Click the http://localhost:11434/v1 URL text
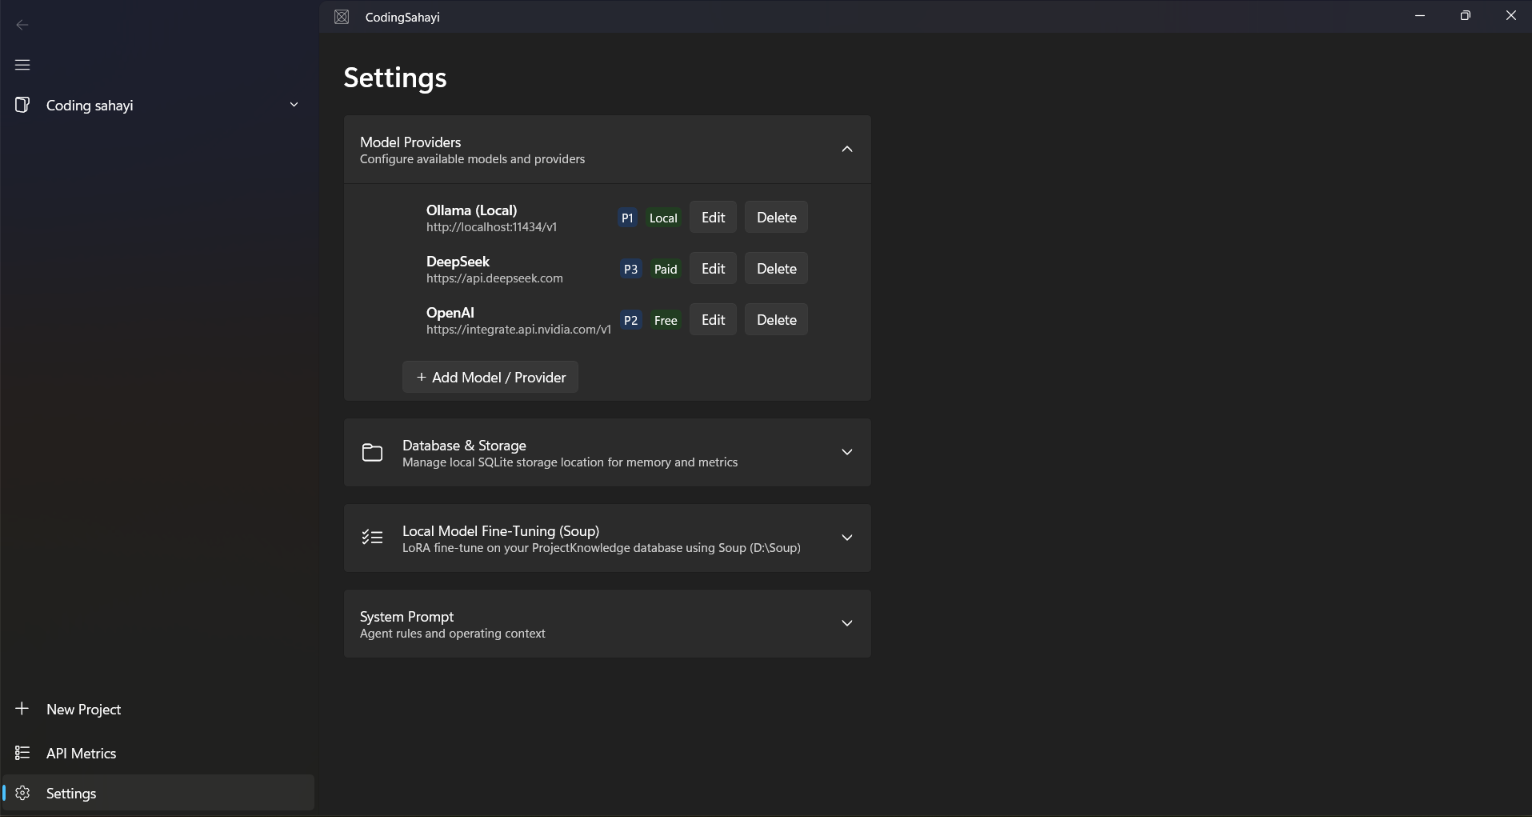Screen dimensions: 1532x817 pos(491,227)
